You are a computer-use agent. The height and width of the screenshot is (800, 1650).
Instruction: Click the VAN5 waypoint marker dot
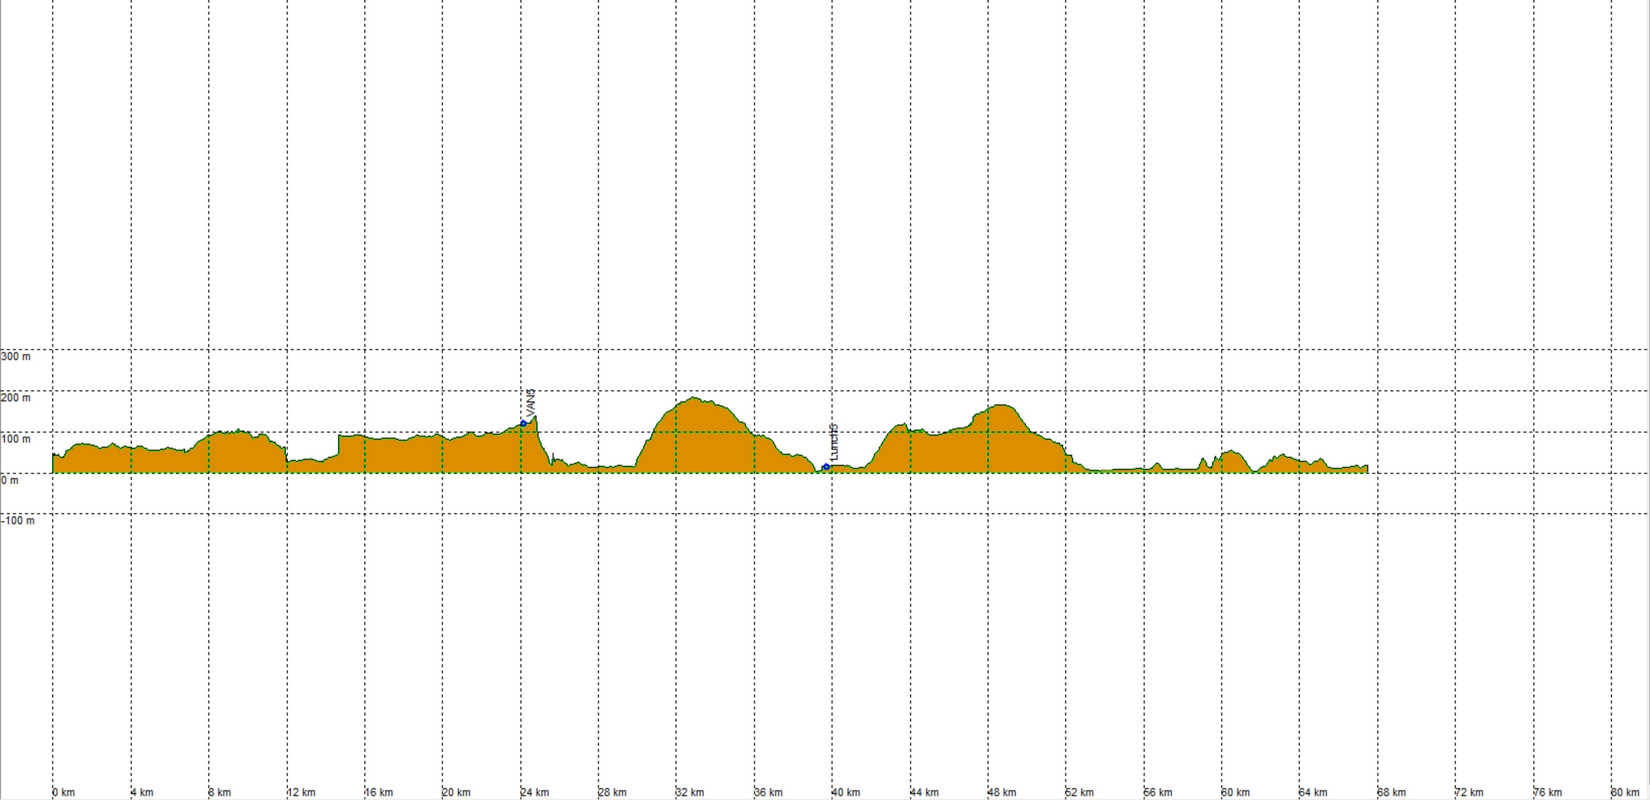tap(523, 424)
